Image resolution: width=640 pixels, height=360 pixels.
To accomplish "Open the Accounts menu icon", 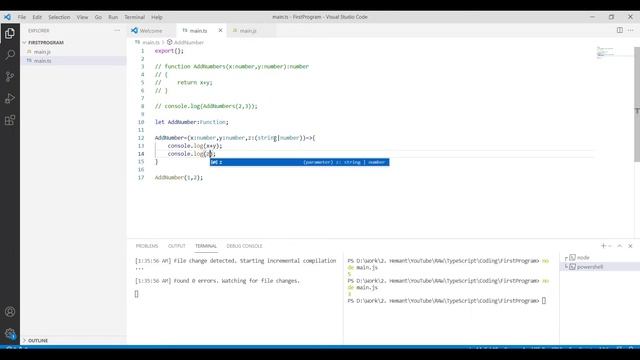I will point(10,312).
